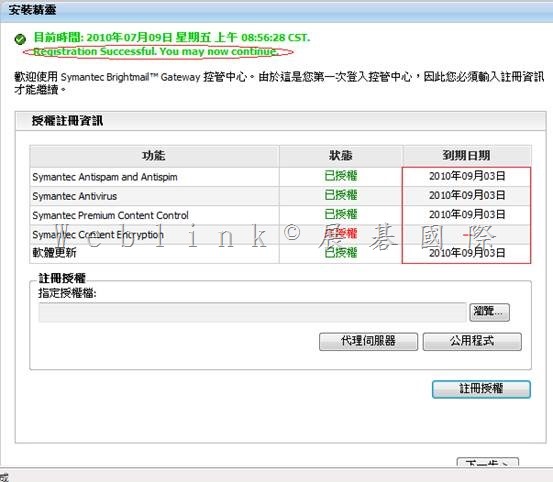The image size is (553, 482).
Task: Click the red status of Content Encryption
Action: click(341, 233)
